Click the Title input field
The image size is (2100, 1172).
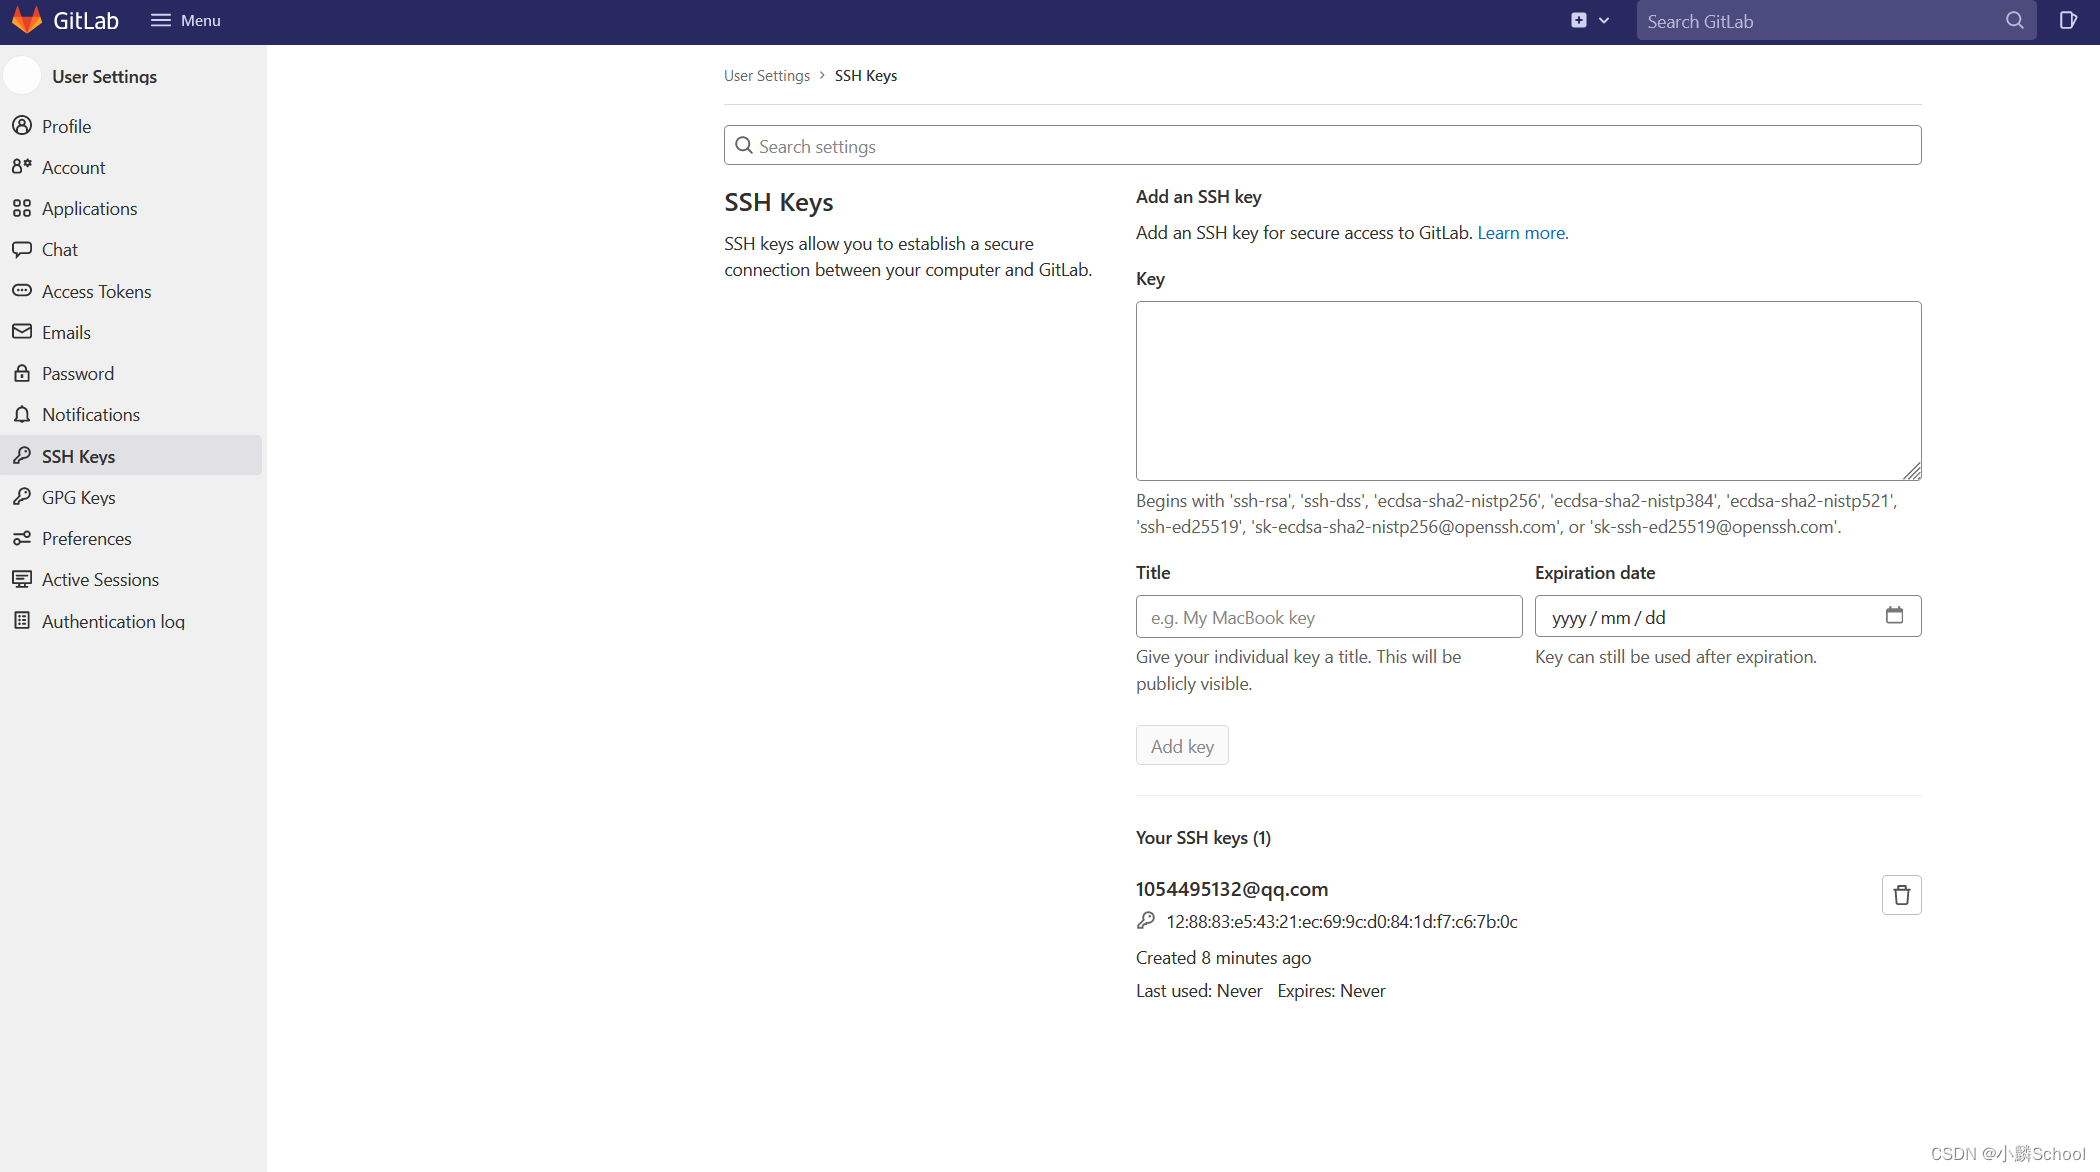tap(1328, 617)
